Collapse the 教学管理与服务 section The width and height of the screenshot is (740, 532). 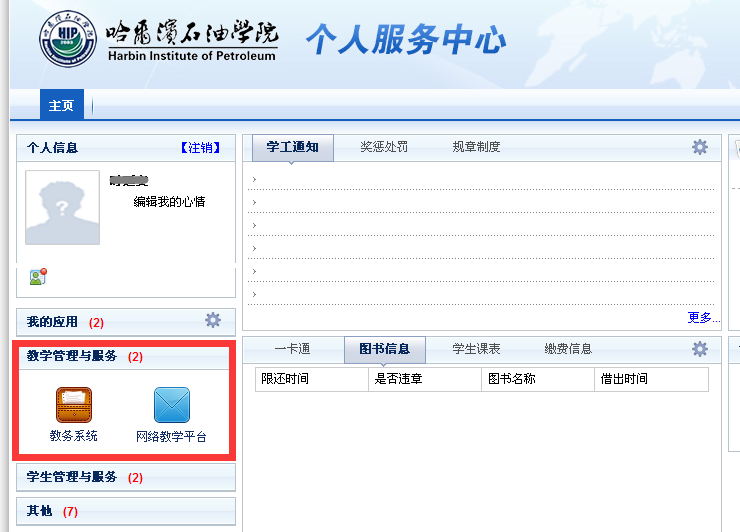[72, 356]
